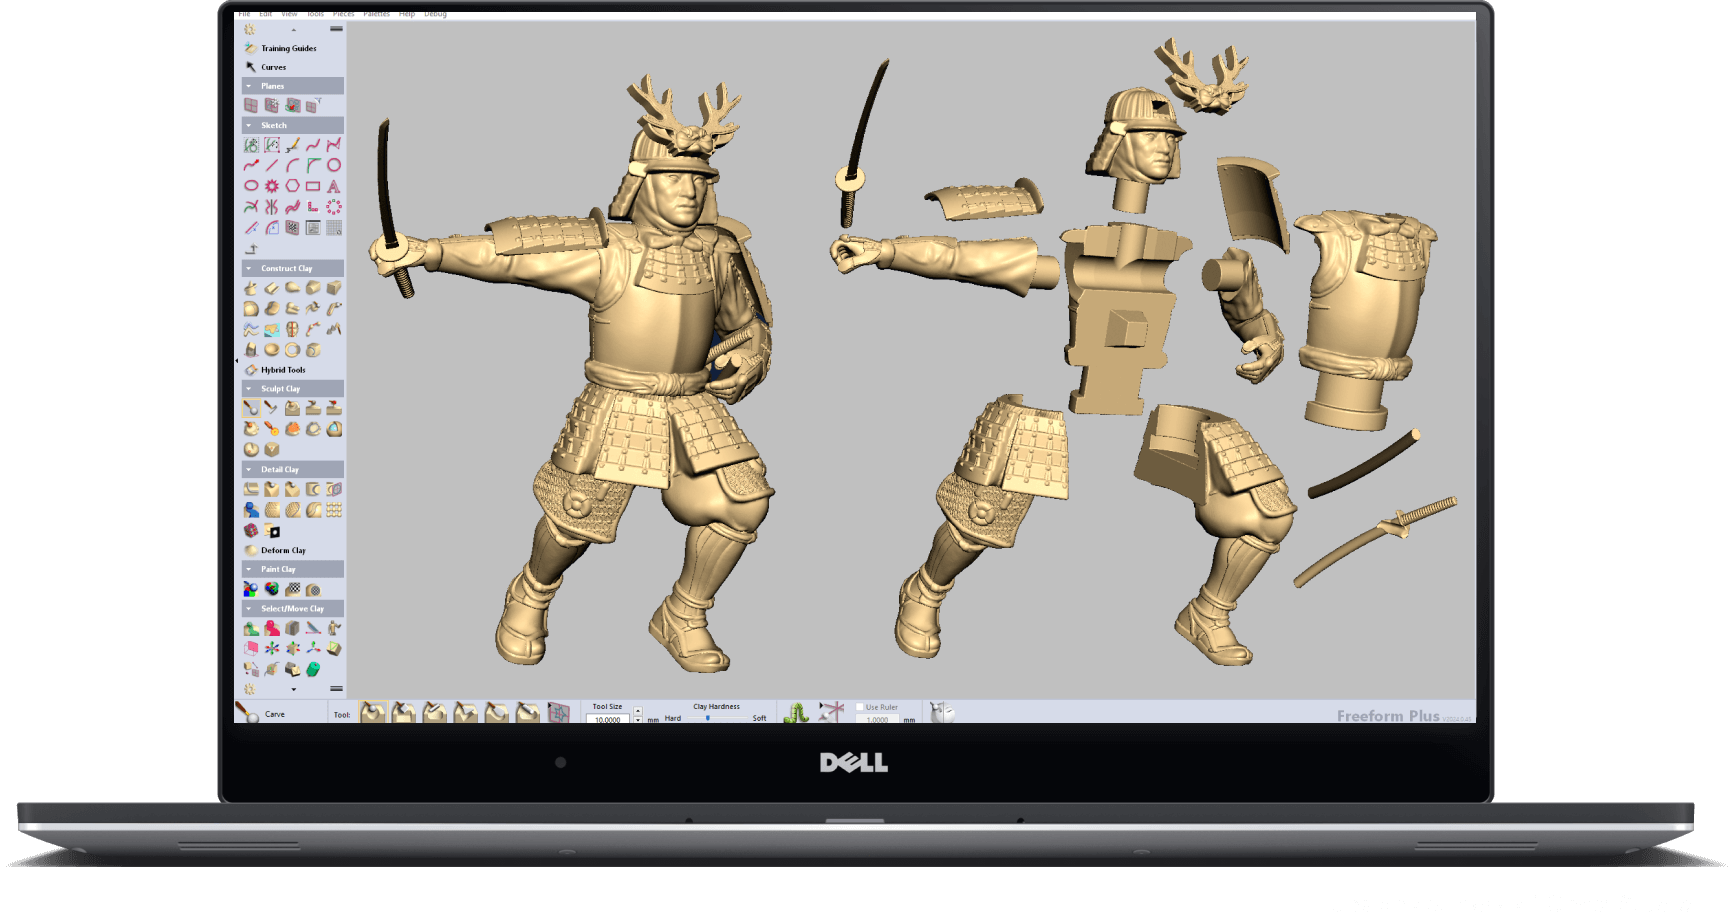
Task: Enable the Use Ruler checkbox
Action: (x=860, y=707)
